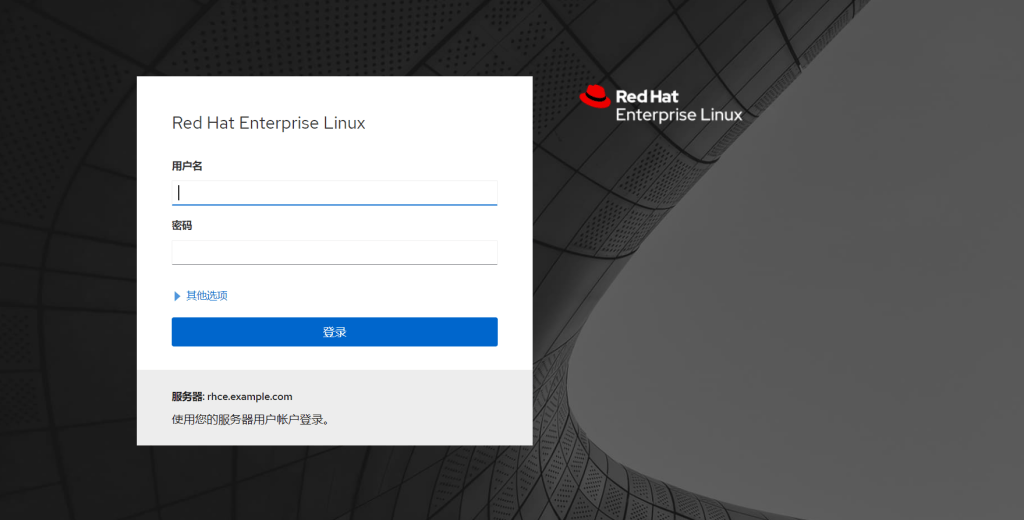Click the 密码 field label
The height and width of the screenshot is (520, 1024).
(182, 225)
